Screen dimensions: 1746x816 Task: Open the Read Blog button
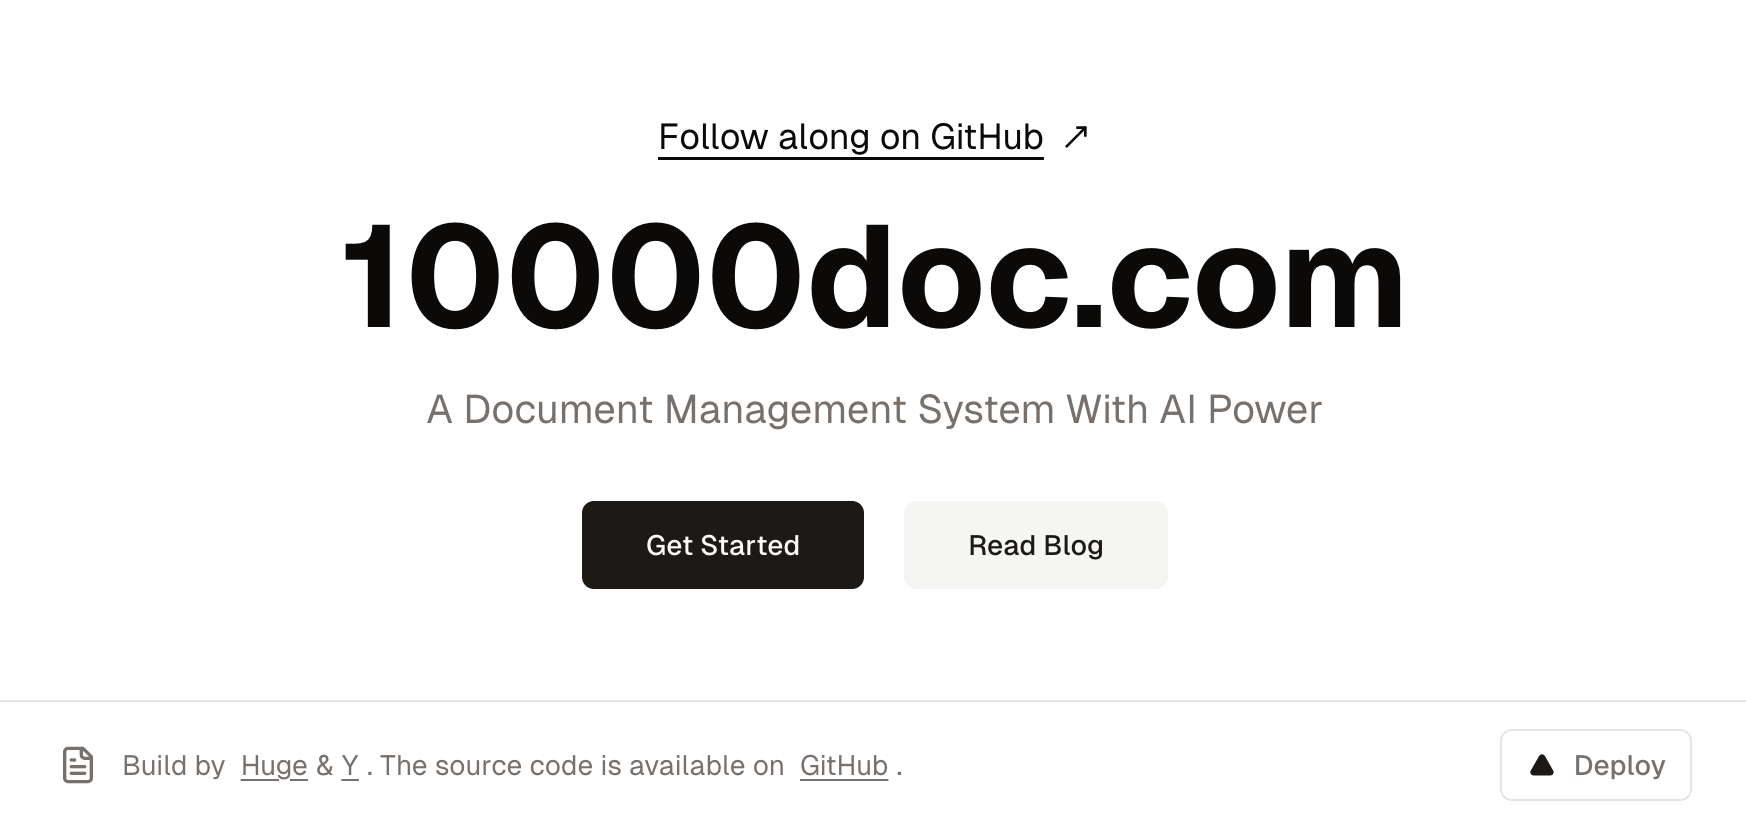point(1036,545)
